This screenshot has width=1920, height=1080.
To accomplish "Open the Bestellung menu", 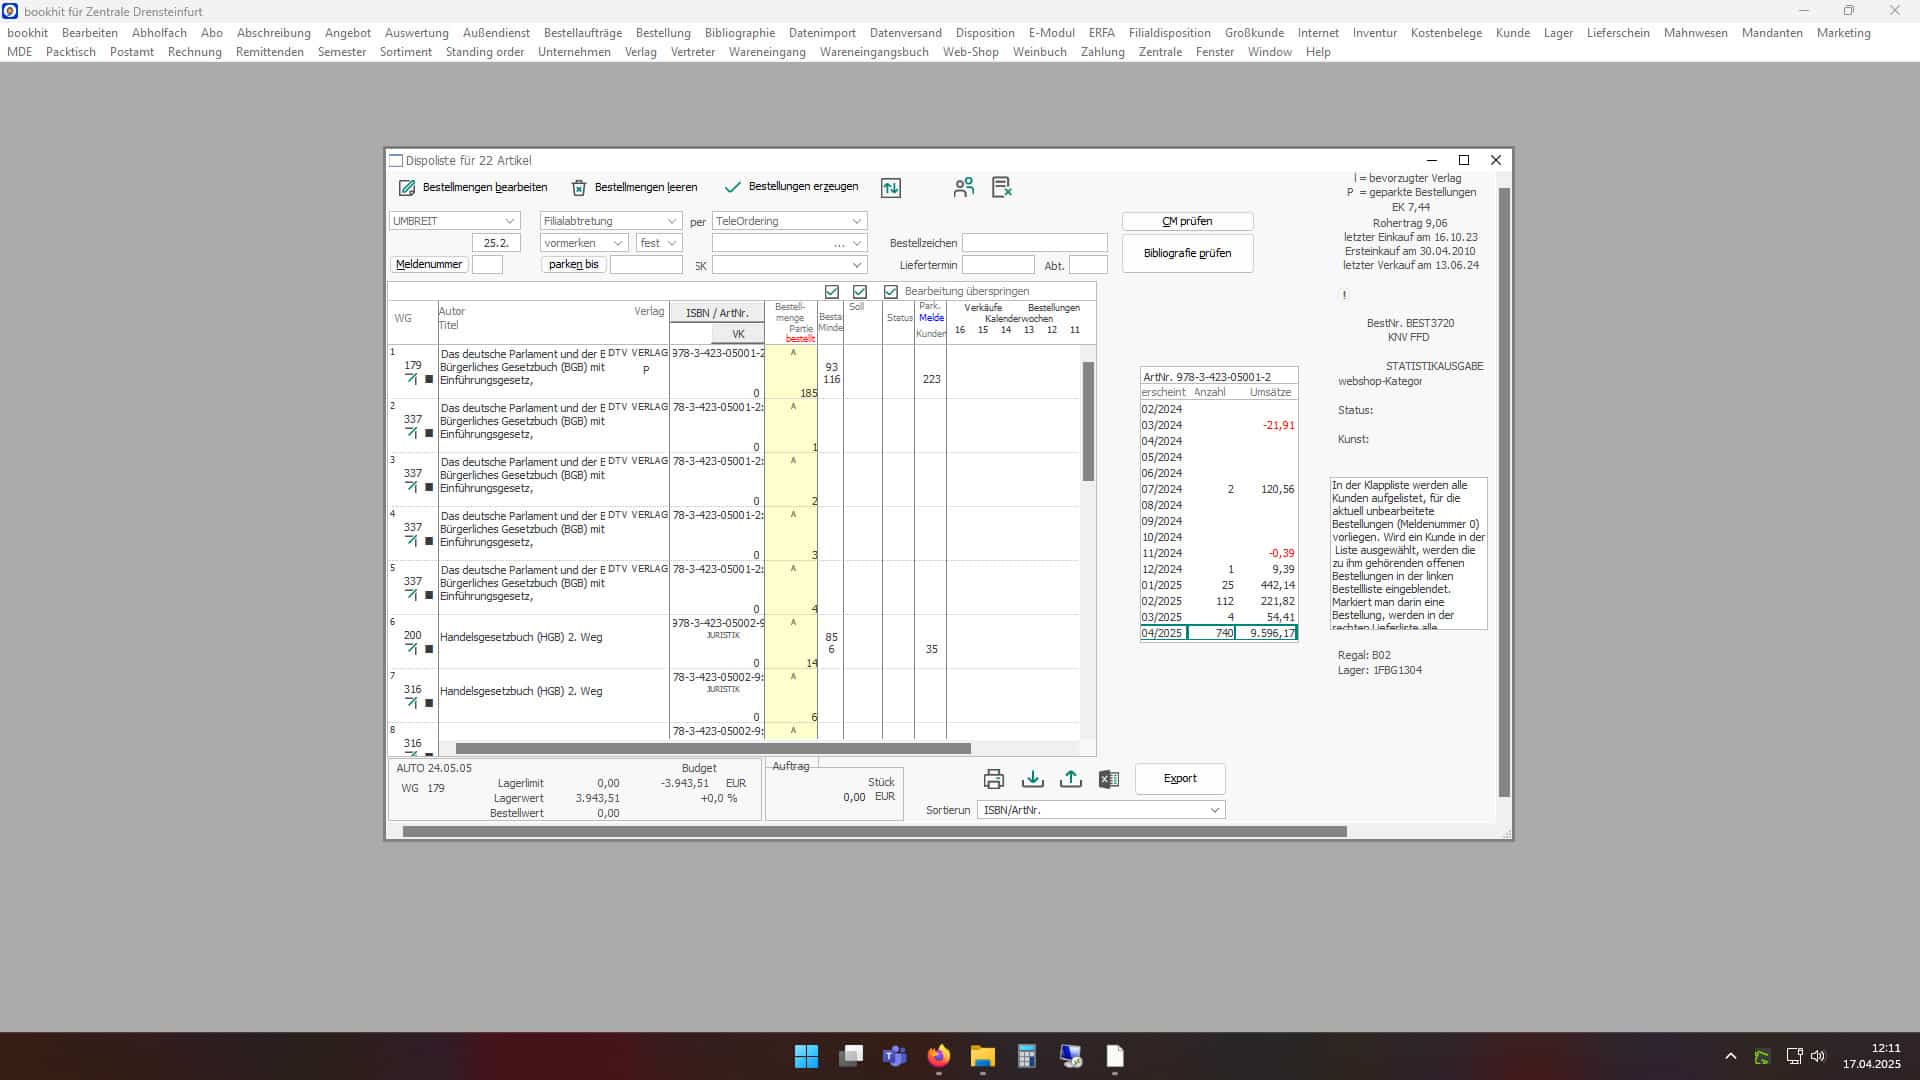I will [x=663, y=33].
